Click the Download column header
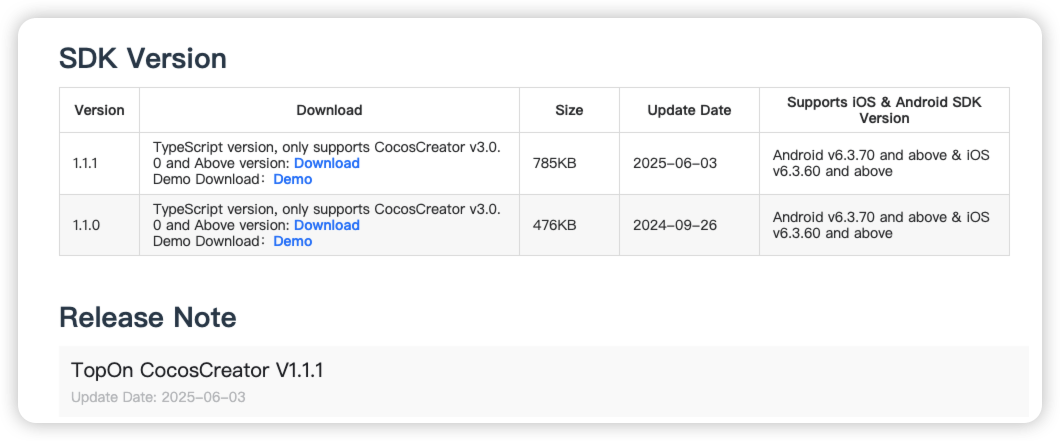Viewport: 1060px width, 441px height. (x=329, y=110)
